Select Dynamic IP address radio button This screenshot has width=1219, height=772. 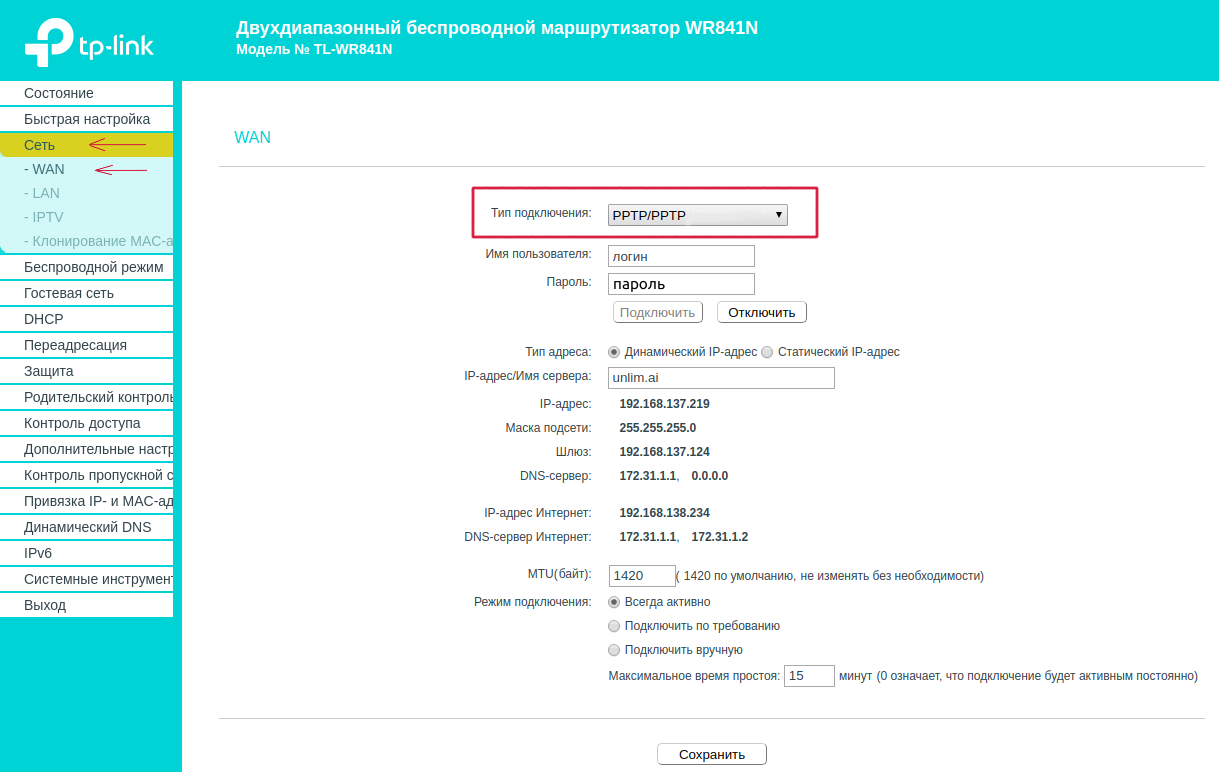coord(614,352)
